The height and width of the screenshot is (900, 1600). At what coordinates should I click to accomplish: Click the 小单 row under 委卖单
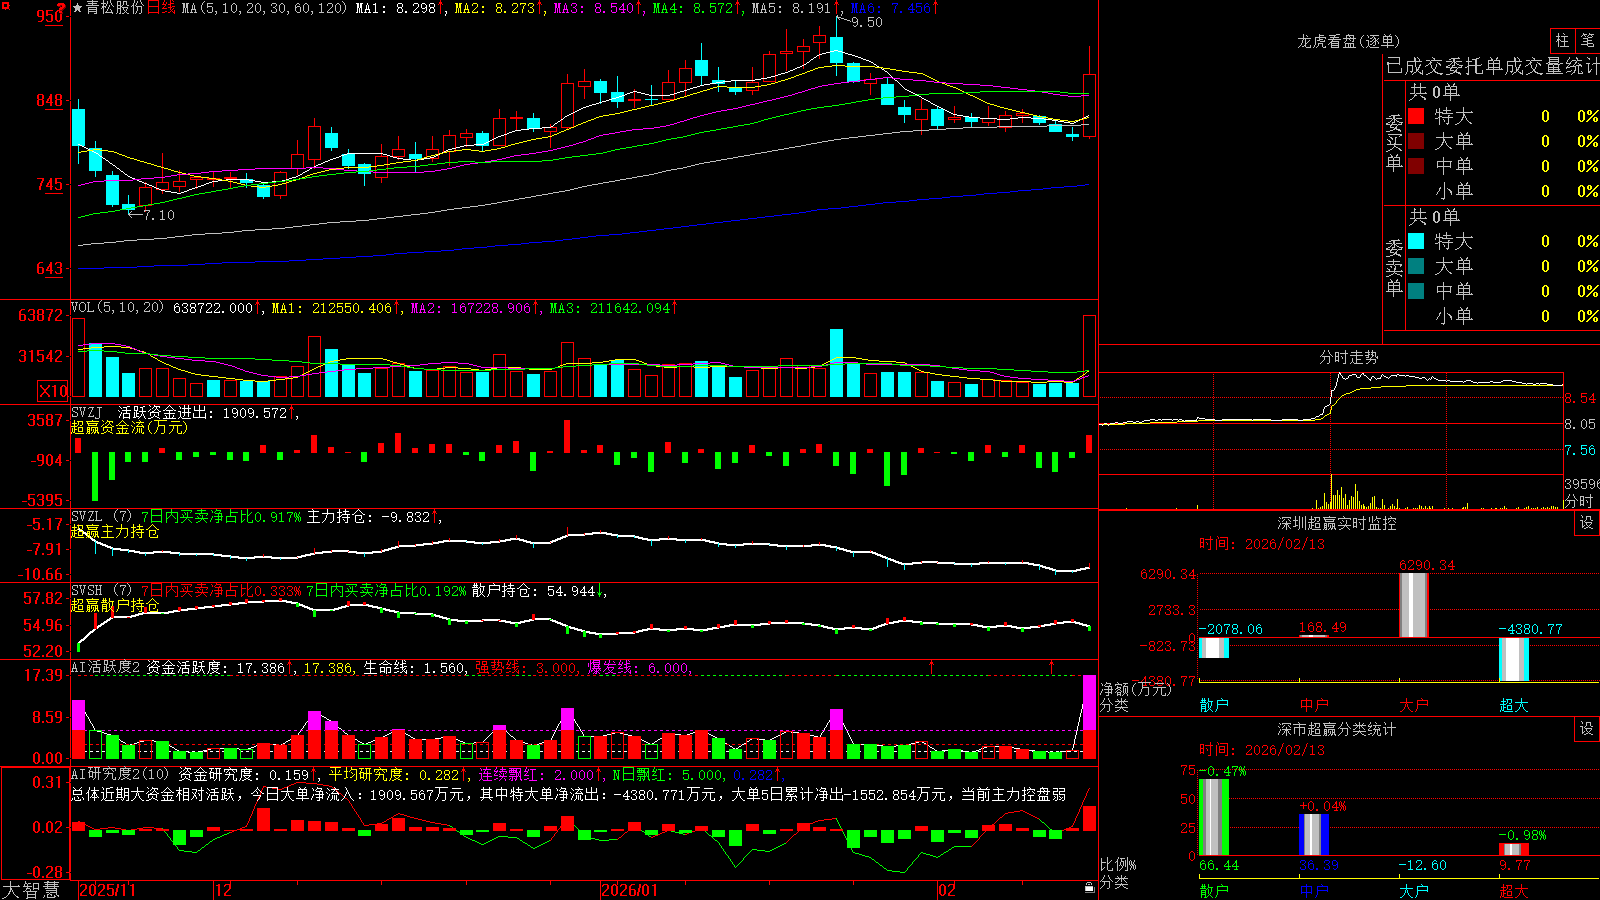click(1504, 316)
